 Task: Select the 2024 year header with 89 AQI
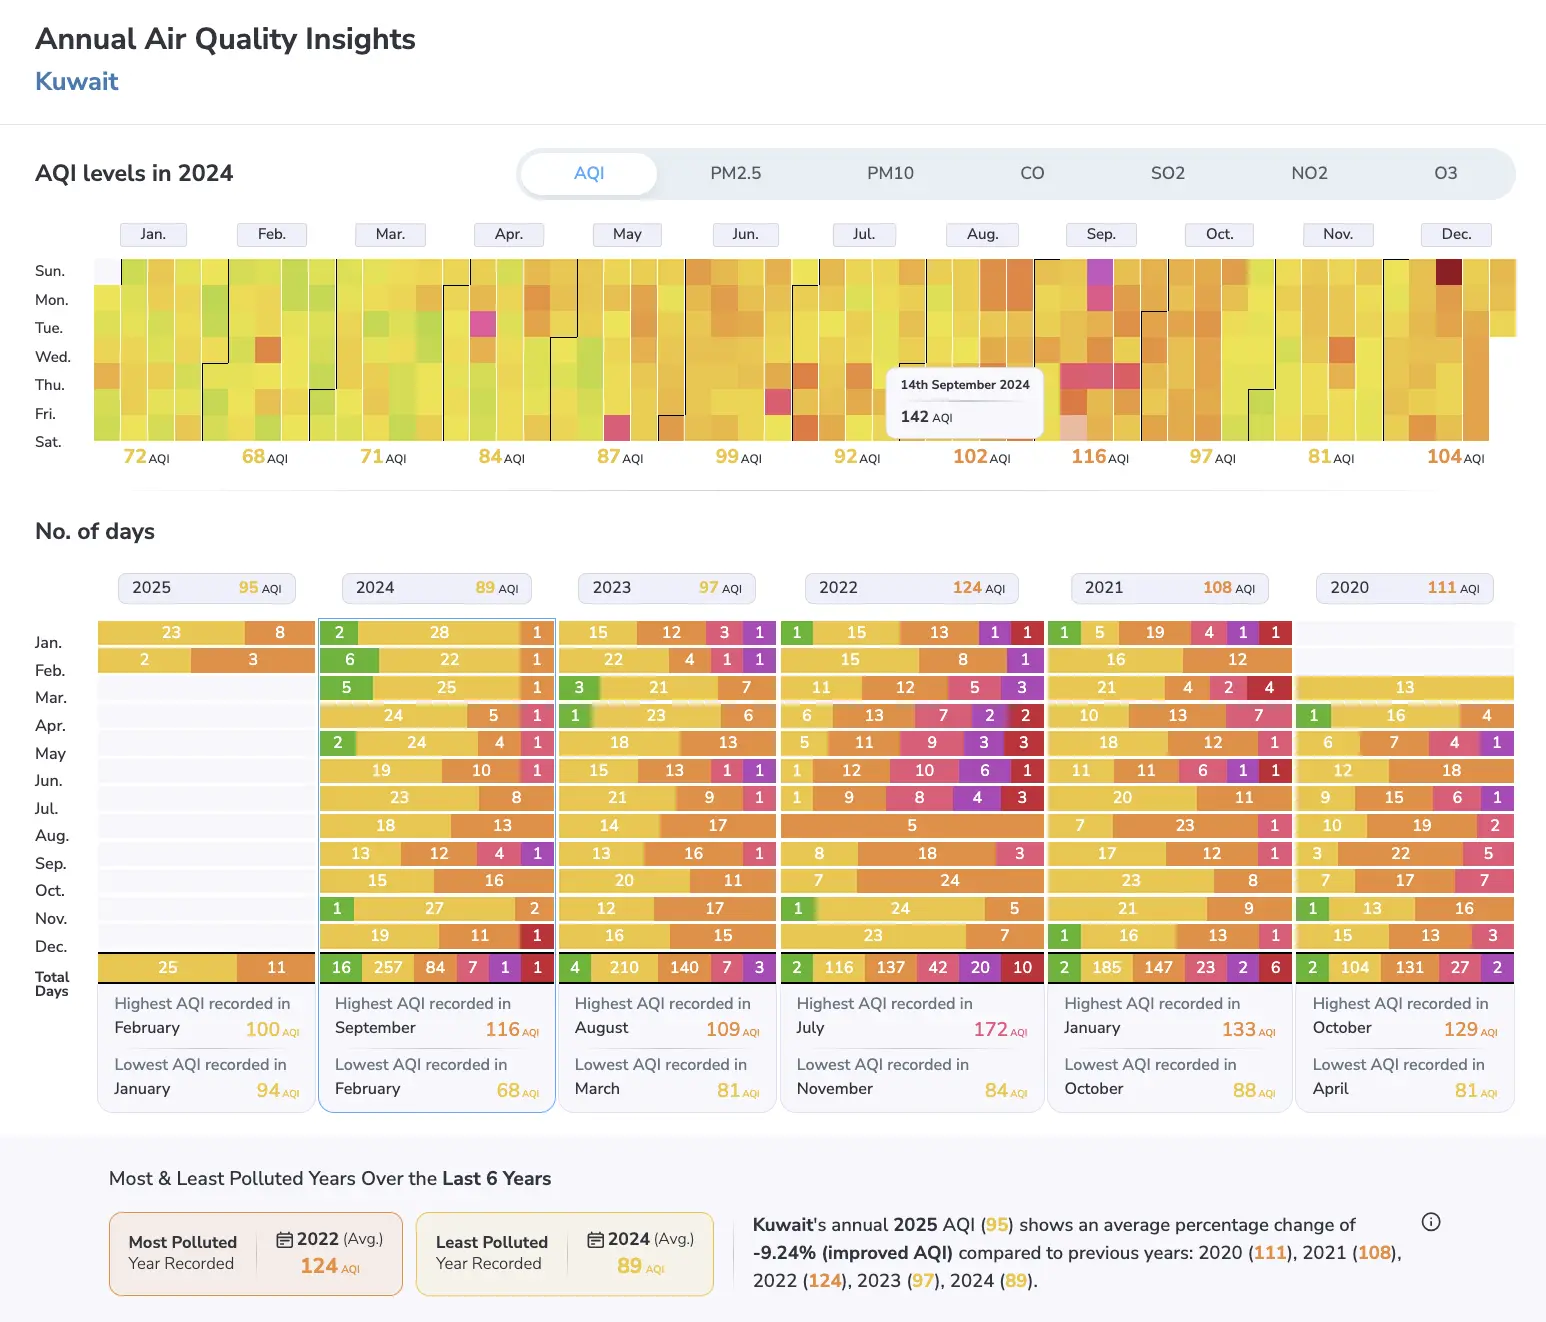[x=437, y=588]
